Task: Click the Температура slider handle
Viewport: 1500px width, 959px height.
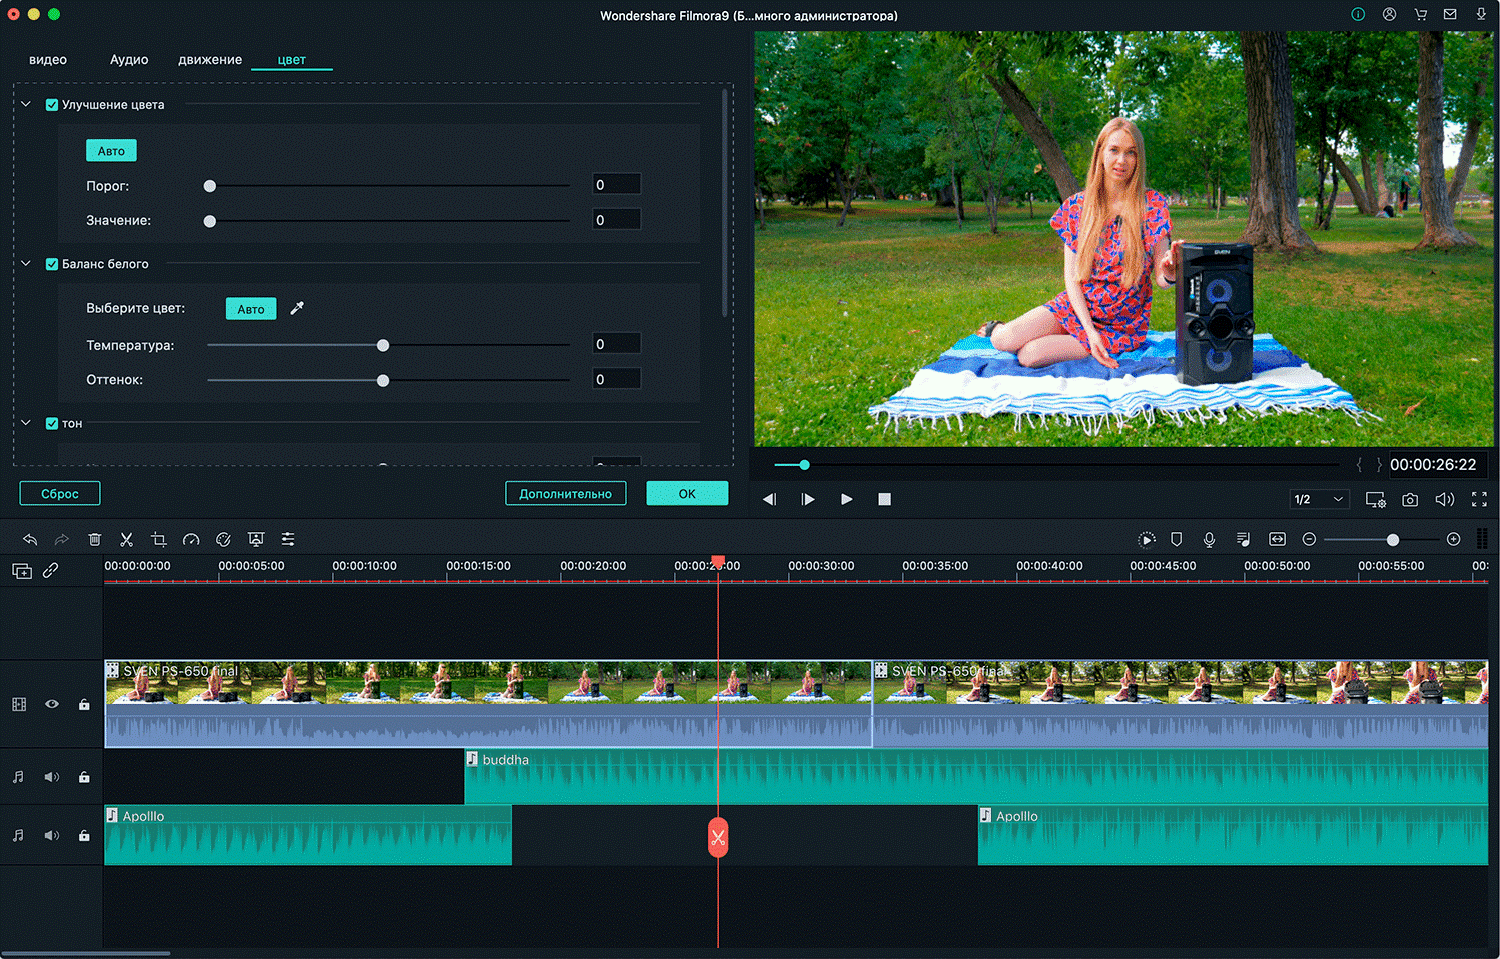Action: [383, 345]
